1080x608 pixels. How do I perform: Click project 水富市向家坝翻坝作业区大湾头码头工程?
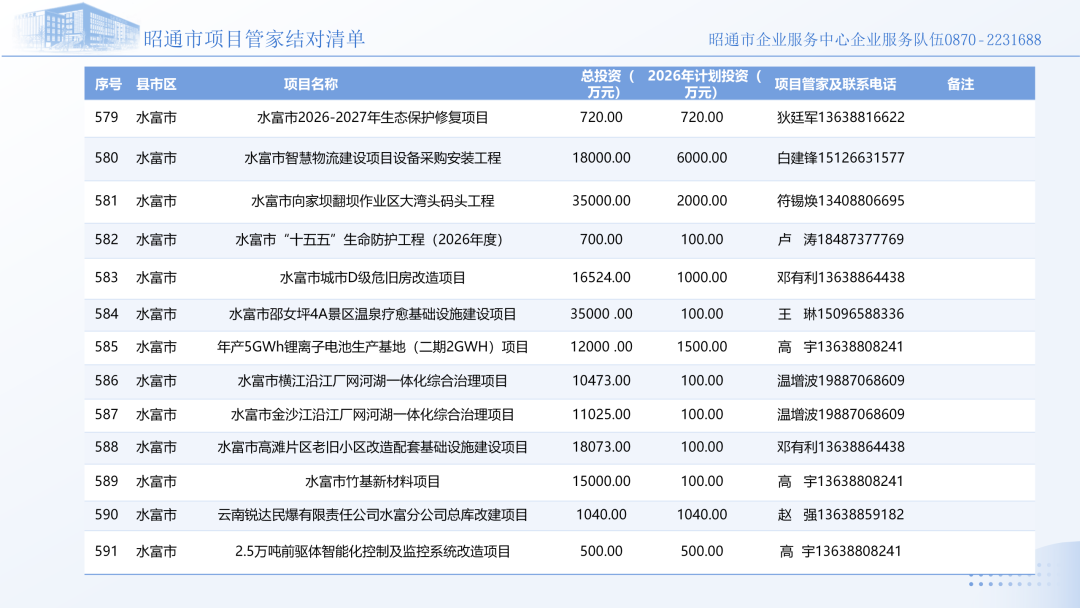click(x=373, y=201)
